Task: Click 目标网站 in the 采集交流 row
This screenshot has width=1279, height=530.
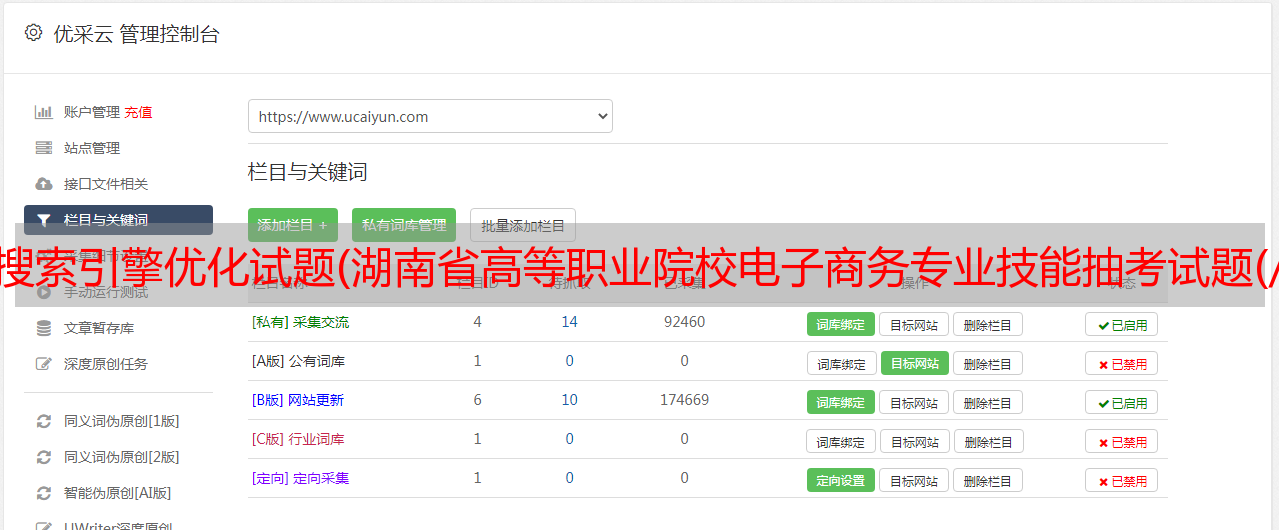Action: 914,324
